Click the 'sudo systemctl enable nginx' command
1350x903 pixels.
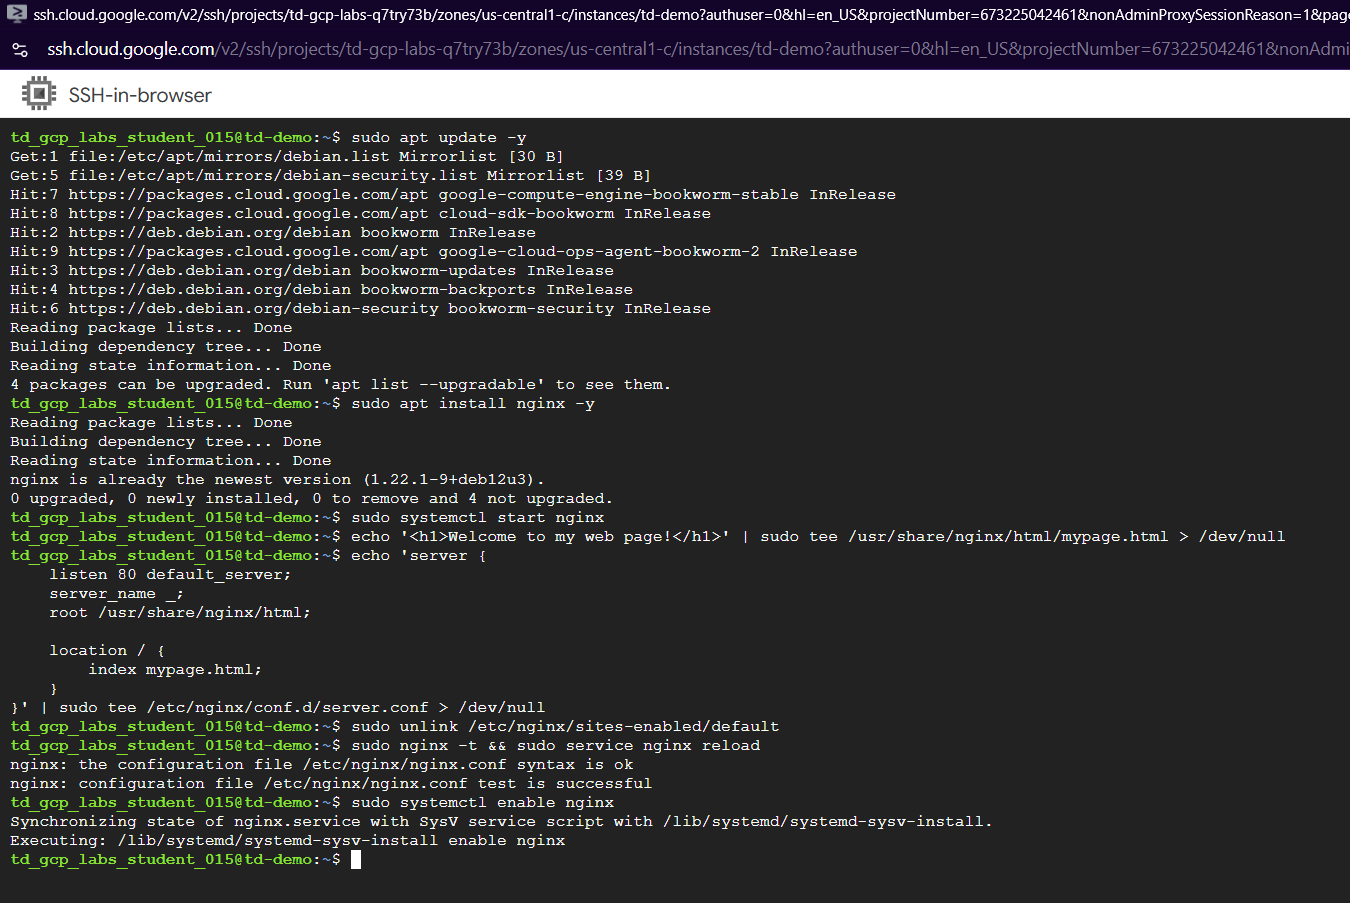click(482, 803)
